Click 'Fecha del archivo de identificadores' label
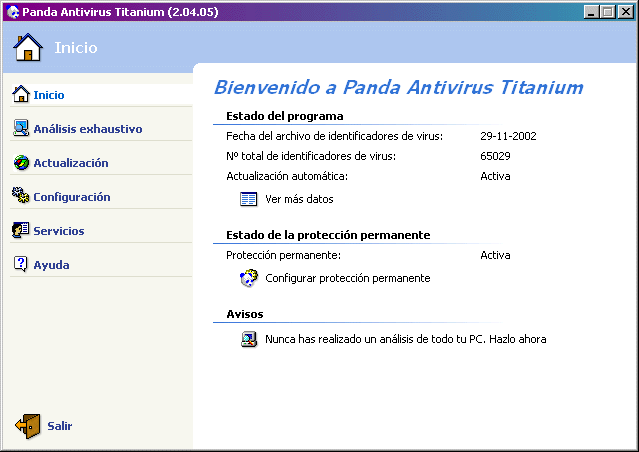Viewport: 639px width, 452px height. point(334,136)
